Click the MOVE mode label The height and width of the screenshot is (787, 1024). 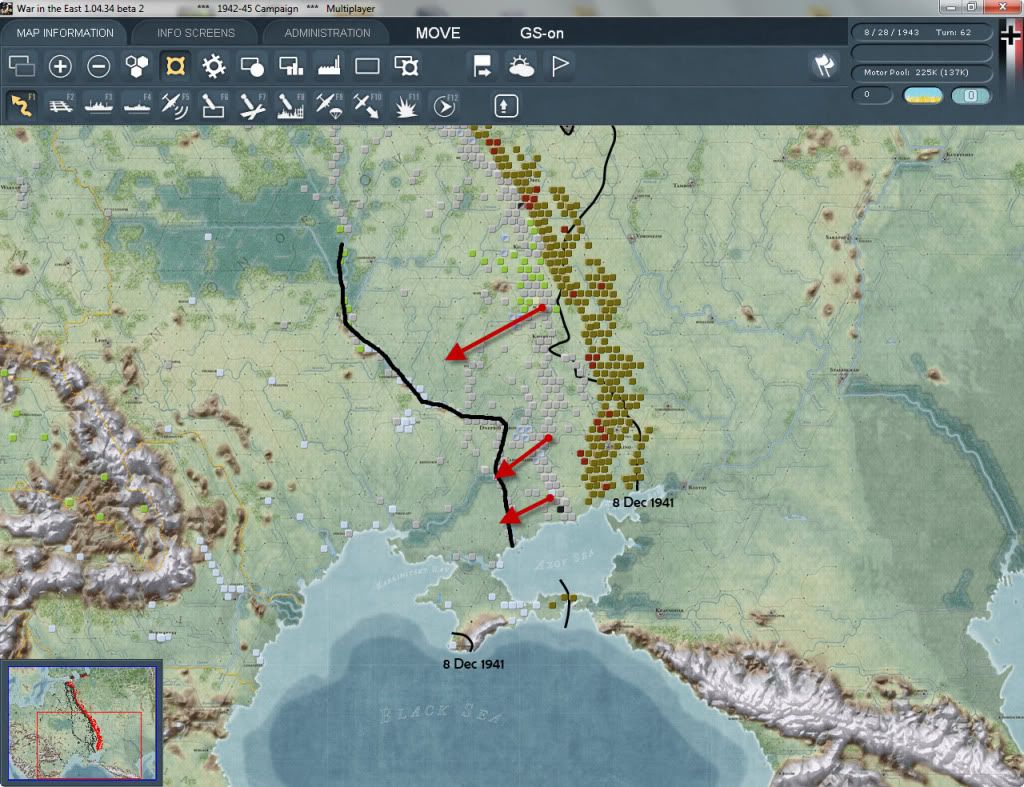coord(438,33)
